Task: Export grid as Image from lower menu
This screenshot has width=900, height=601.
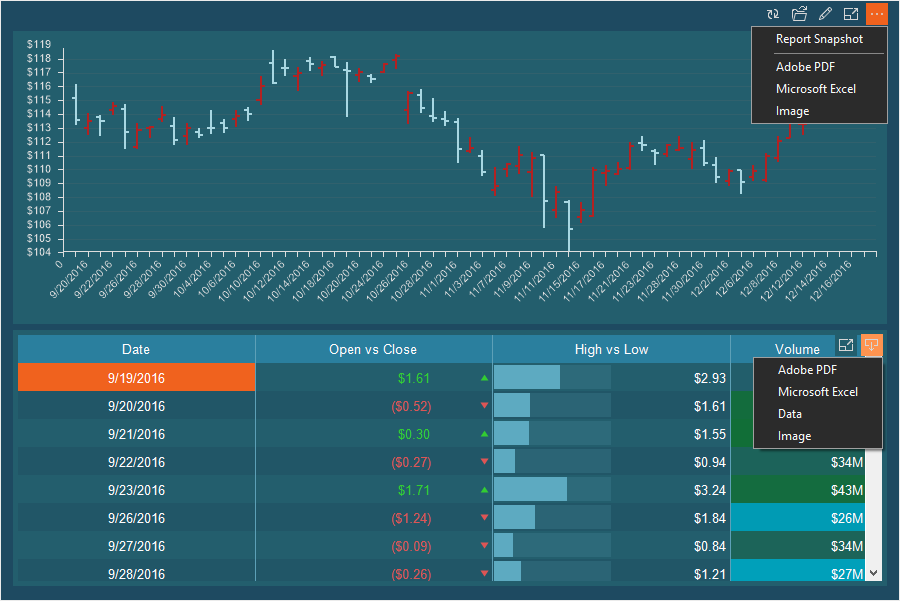Action: (794, 436)
